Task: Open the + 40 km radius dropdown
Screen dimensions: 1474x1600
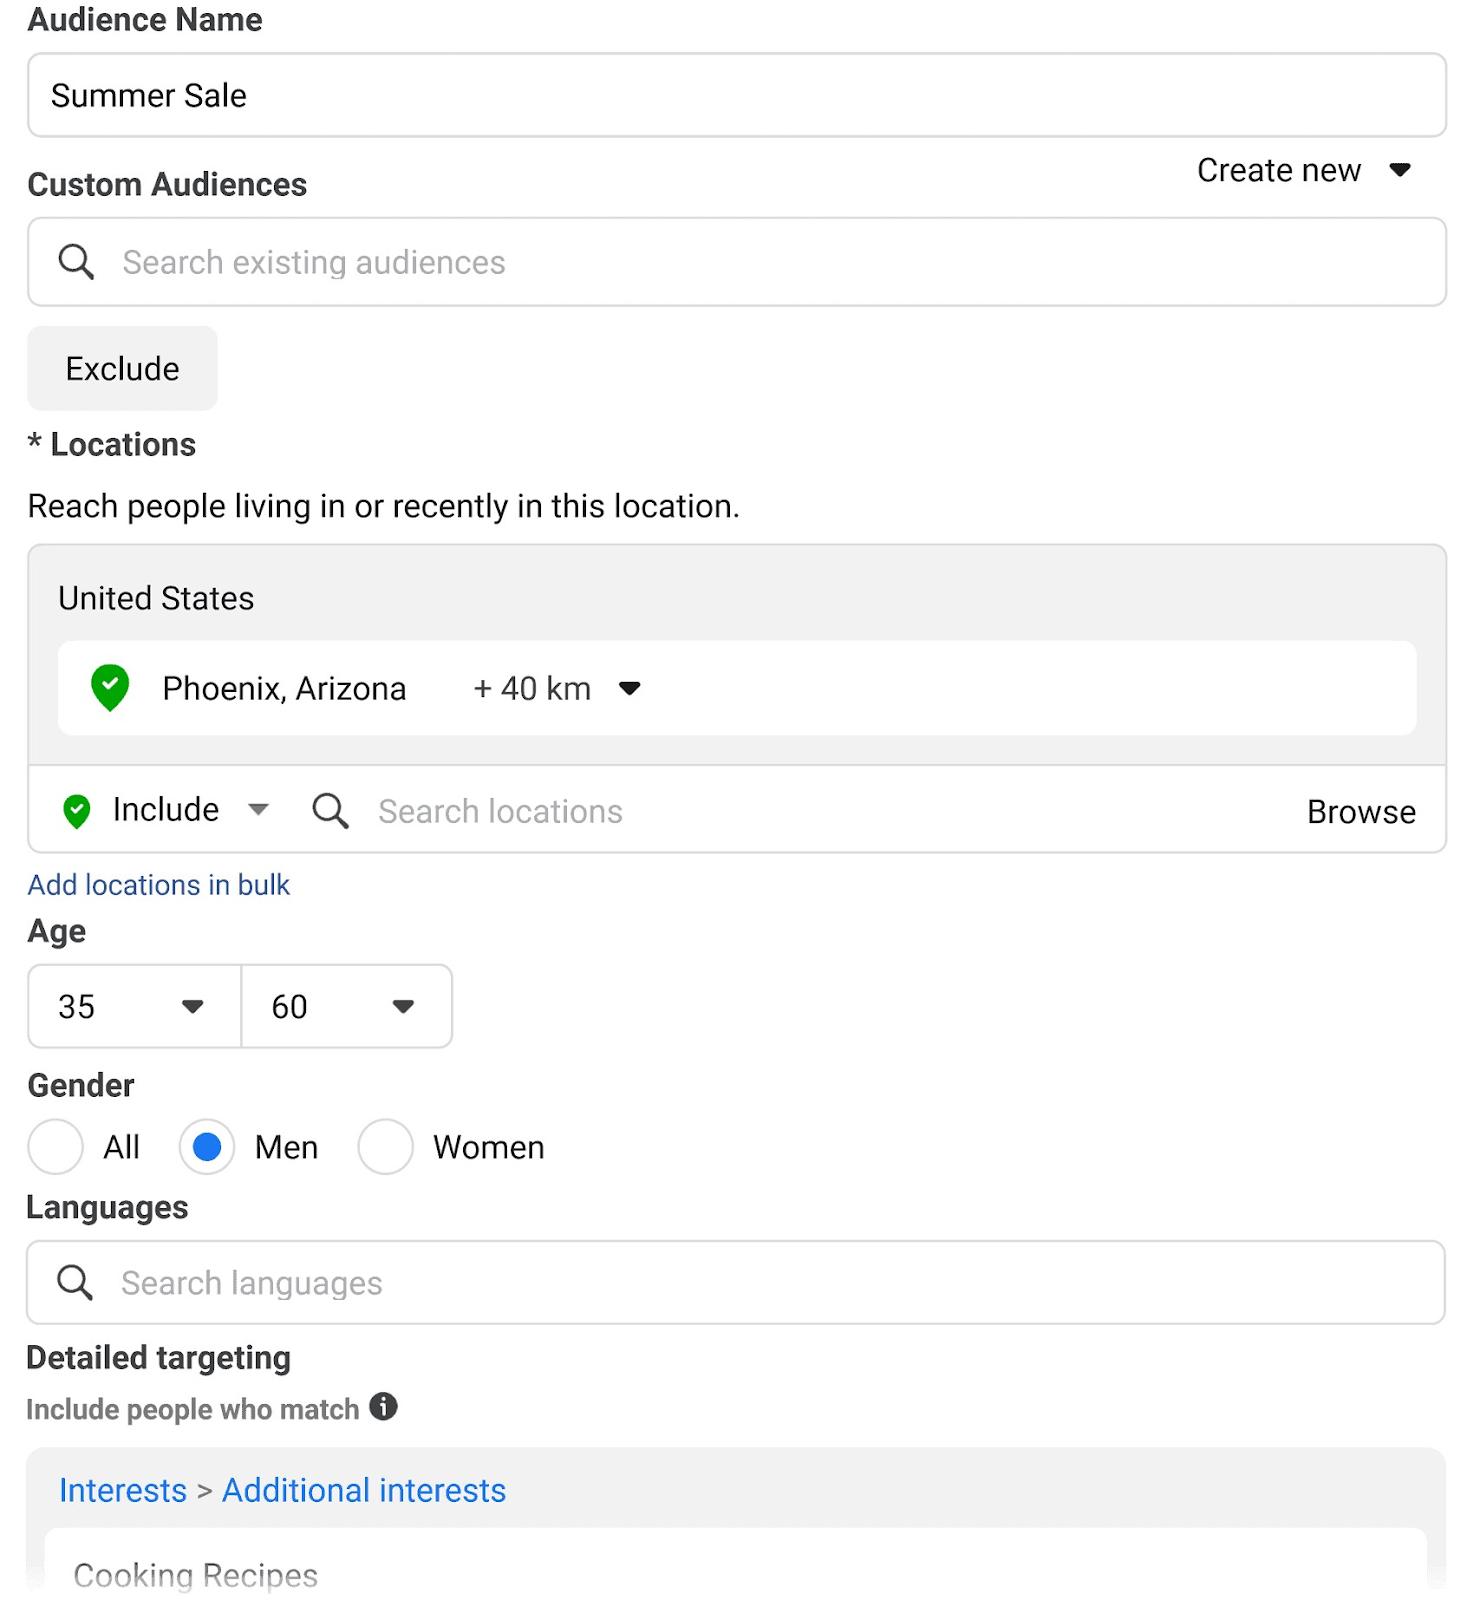Action: tap(557, 688)
